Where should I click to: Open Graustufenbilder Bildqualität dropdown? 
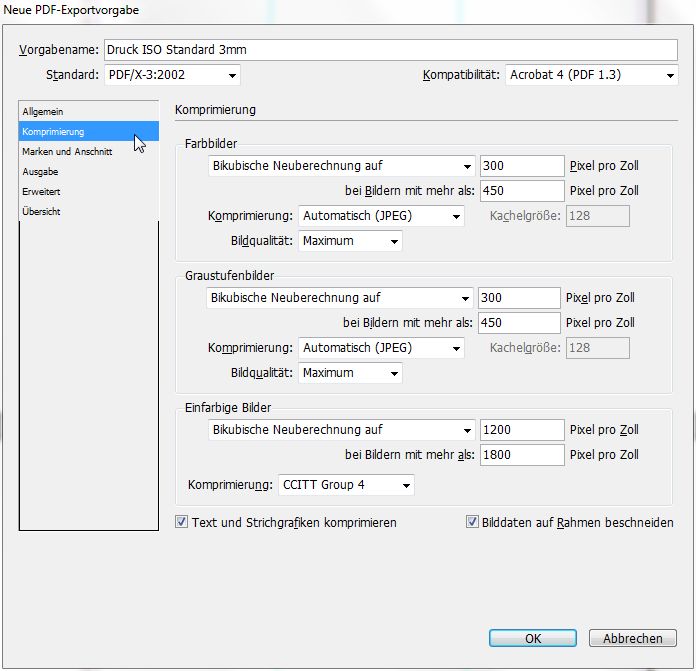(350, 373)
